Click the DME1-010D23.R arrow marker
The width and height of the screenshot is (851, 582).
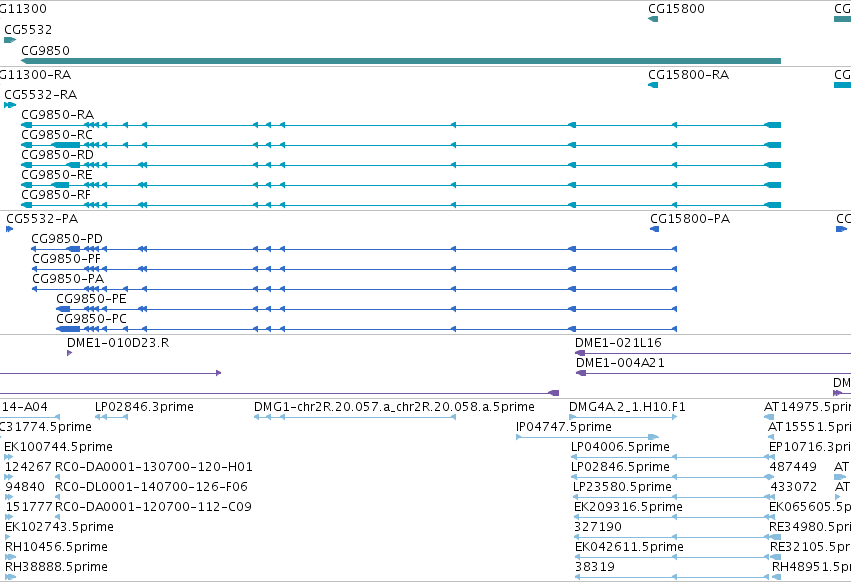69,353
